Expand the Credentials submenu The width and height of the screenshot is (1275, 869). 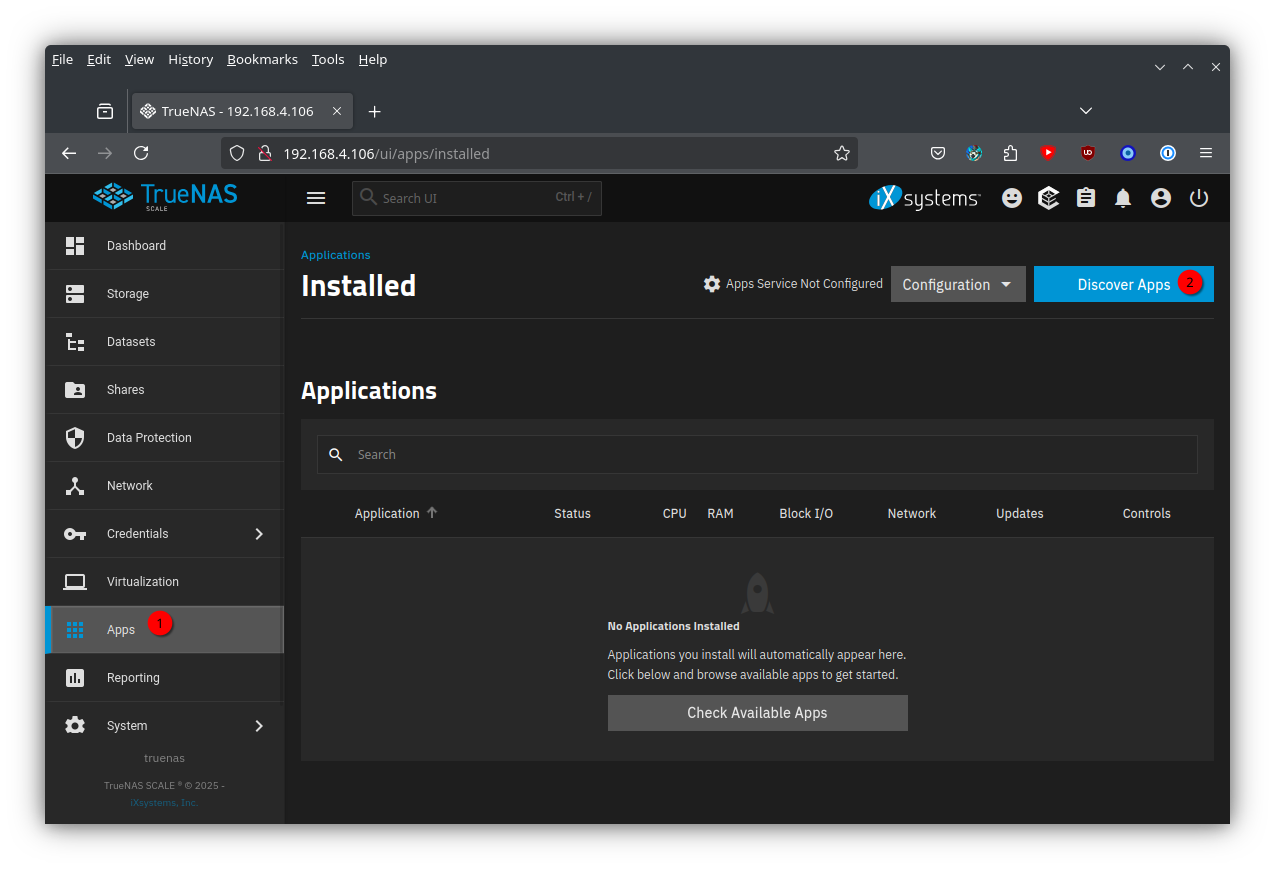(259, 534)
